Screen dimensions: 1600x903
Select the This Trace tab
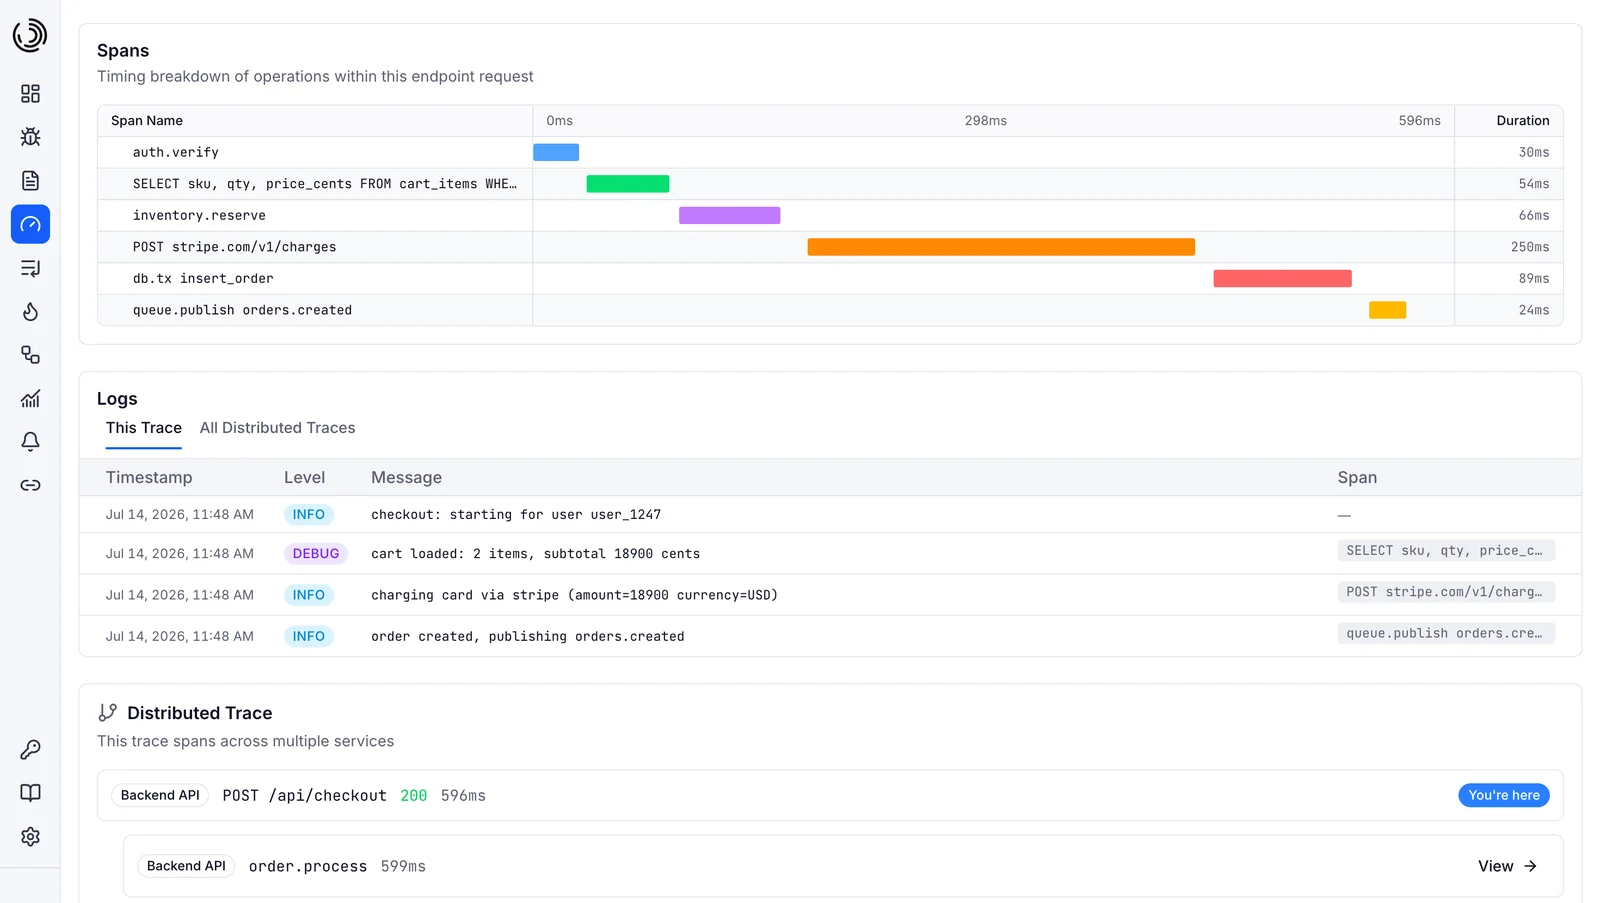point(144,428)
